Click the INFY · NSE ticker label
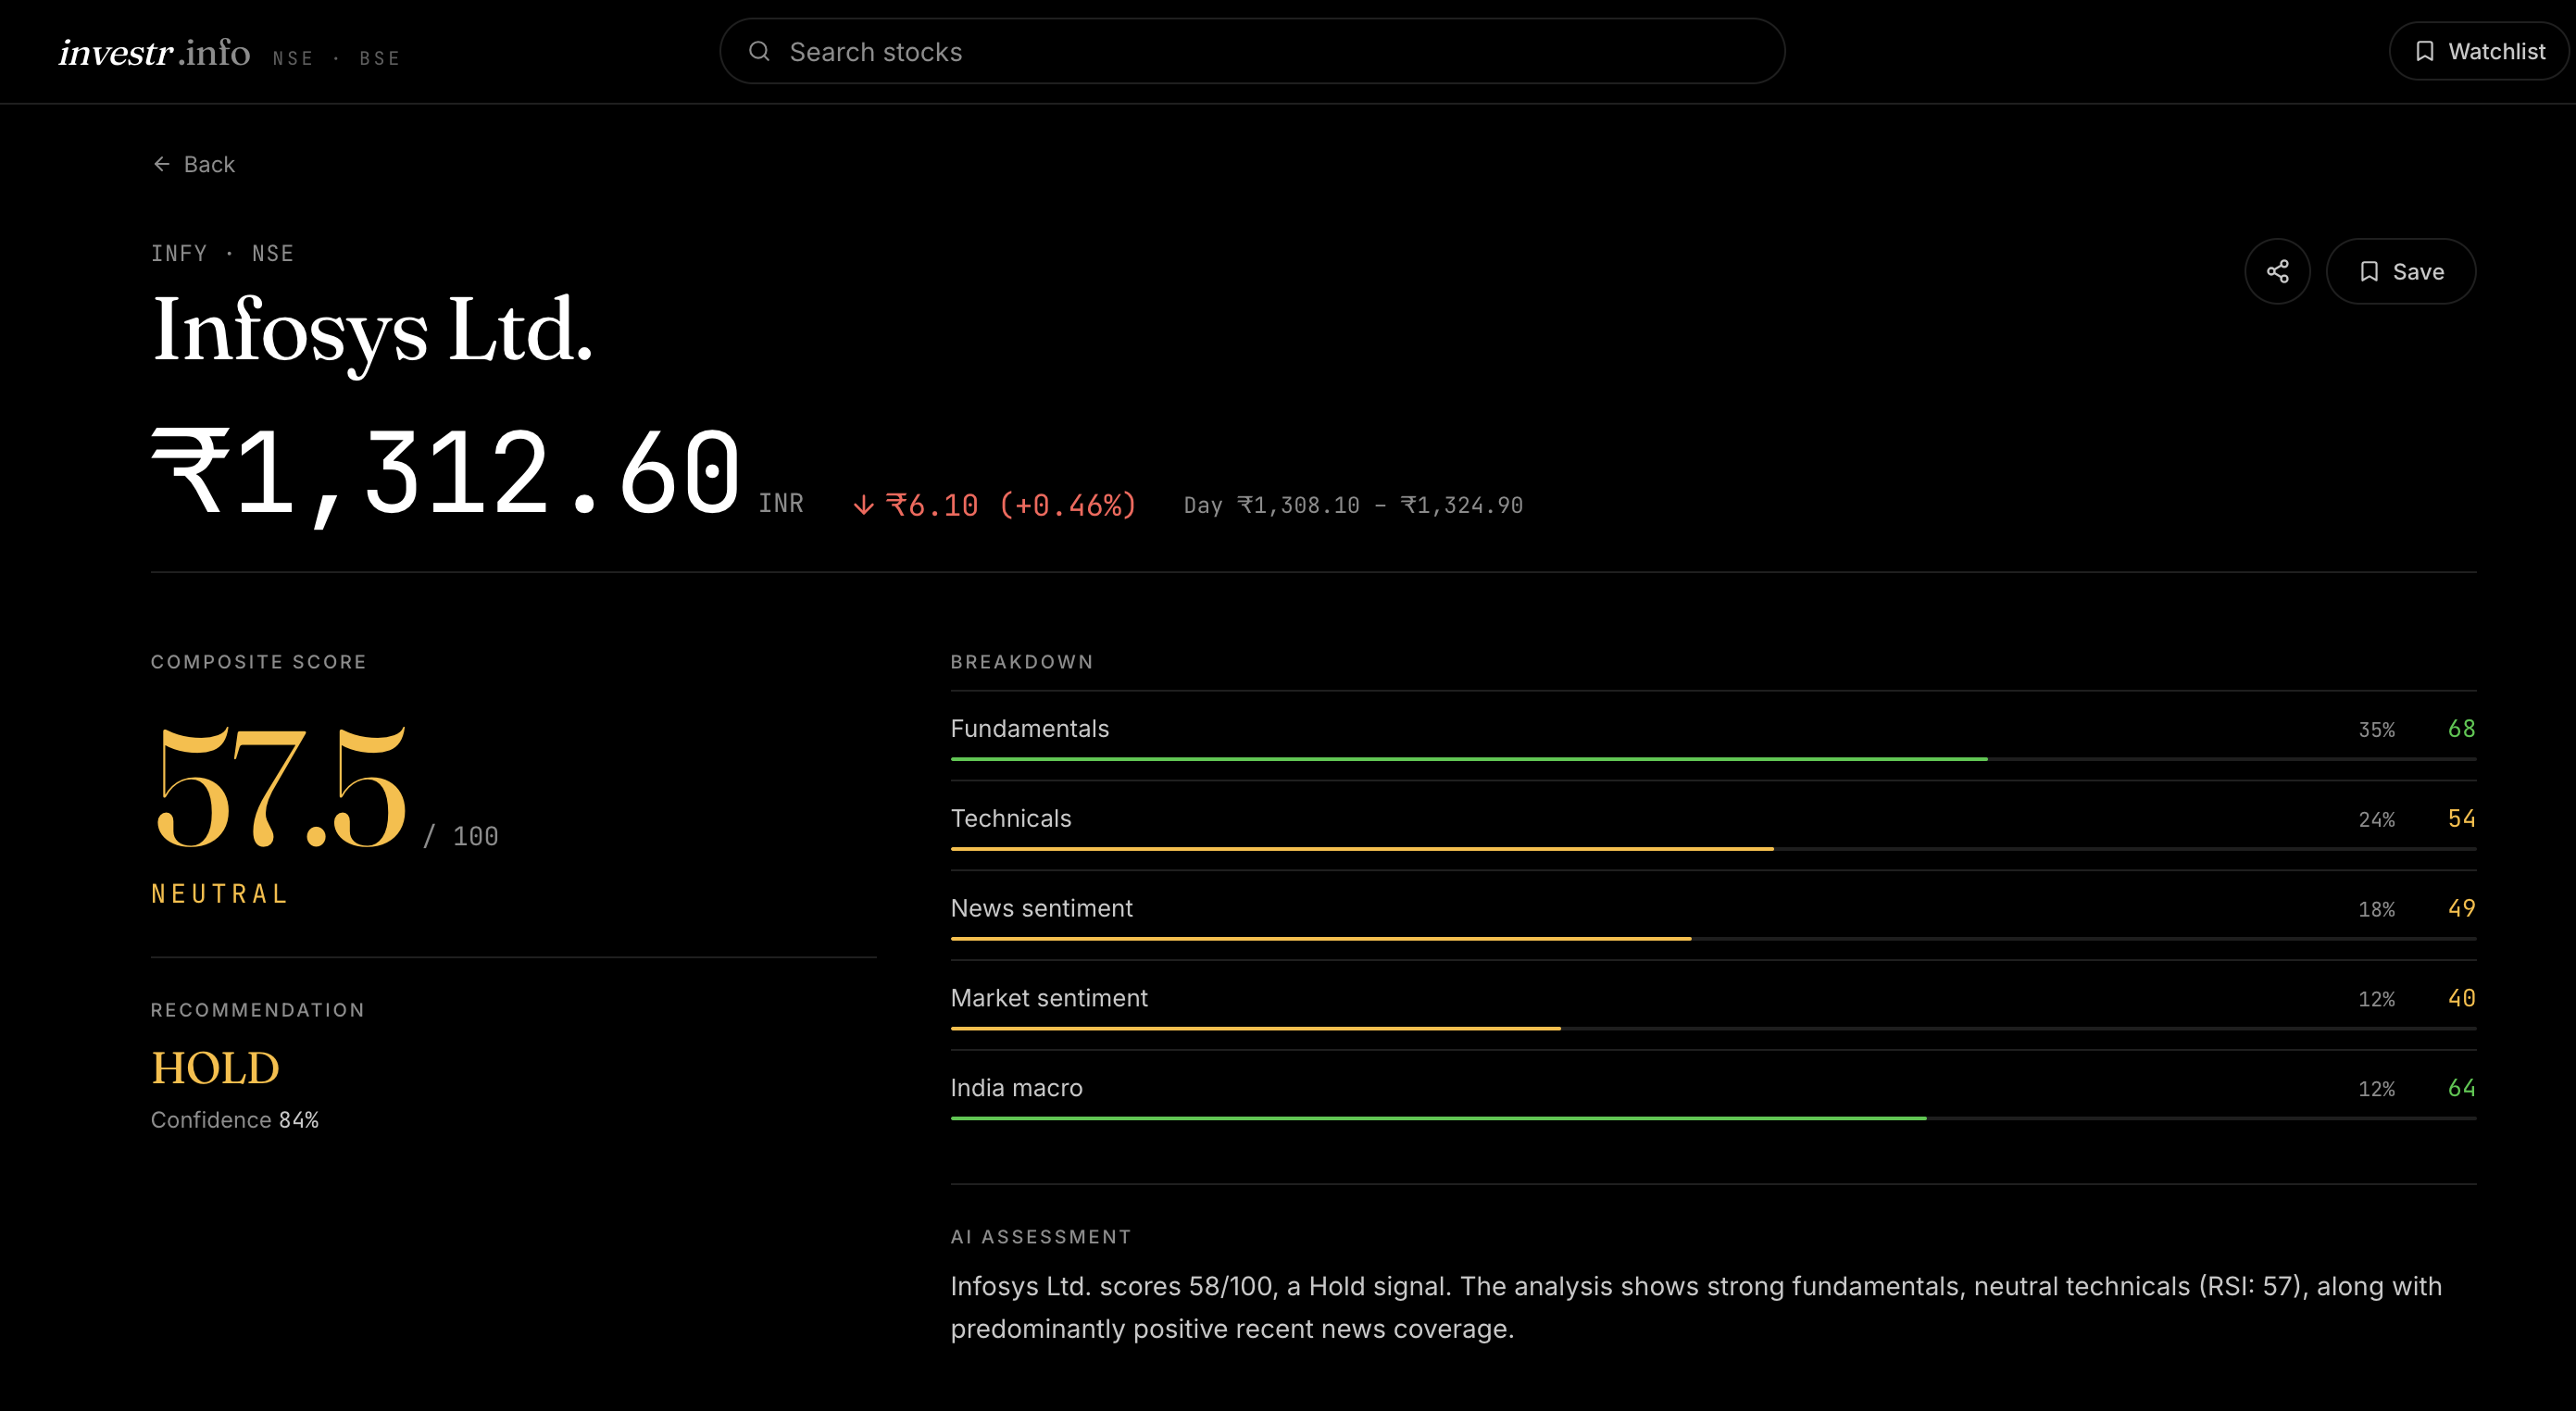2576x1411 pixels. point(222,253)
